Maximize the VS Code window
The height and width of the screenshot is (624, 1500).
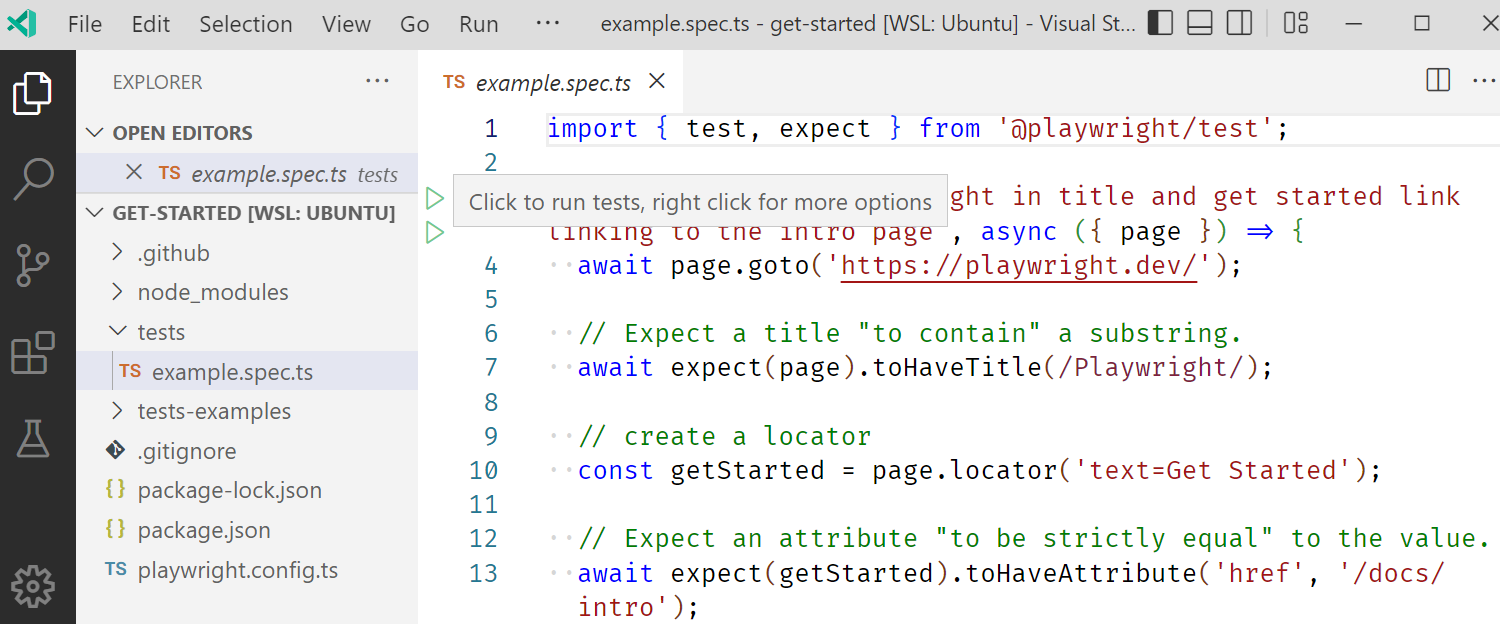[x=1422, y=23]
